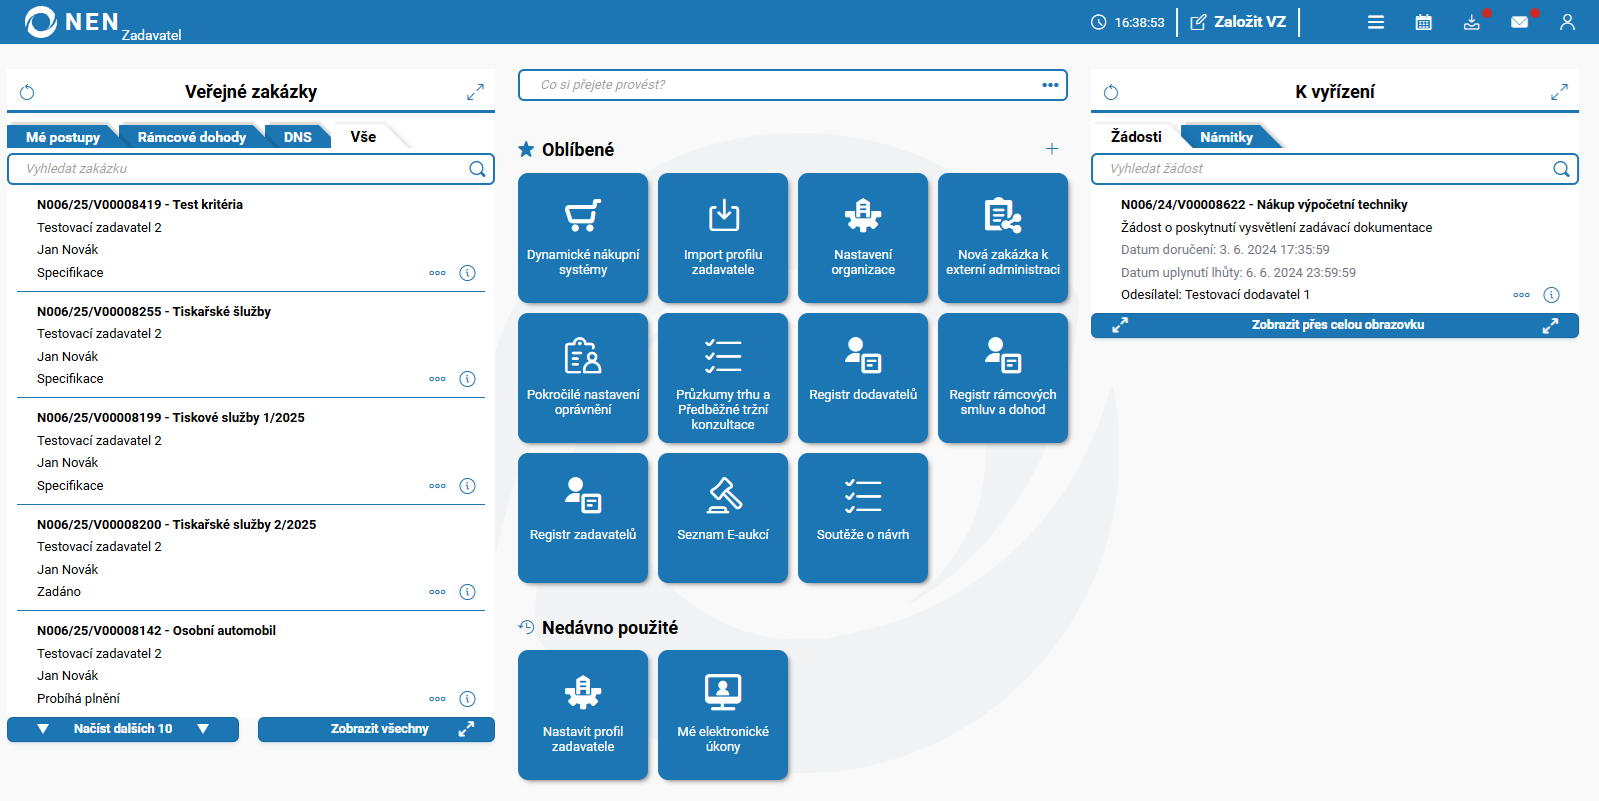Open the three-dots options in the command search
This screenshot has height=801, width=1599.
1050,85
